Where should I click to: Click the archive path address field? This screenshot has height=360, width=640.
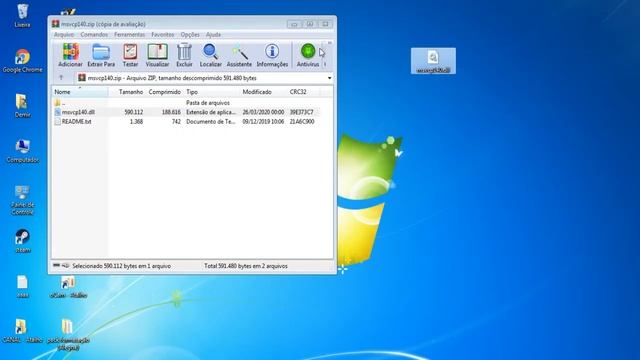[204, 78]
